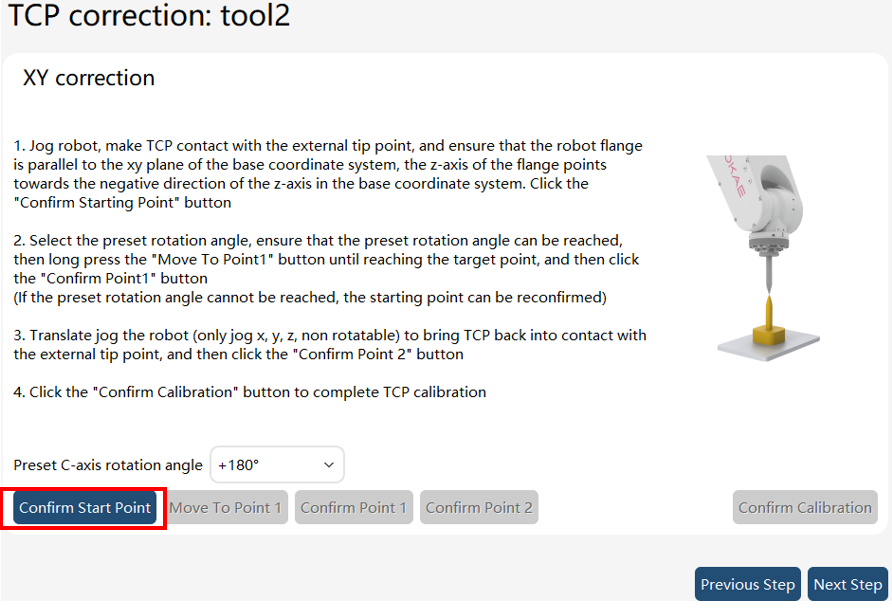
Task: Click the yellow external tip point in the image
Action: tap(769, 321)
